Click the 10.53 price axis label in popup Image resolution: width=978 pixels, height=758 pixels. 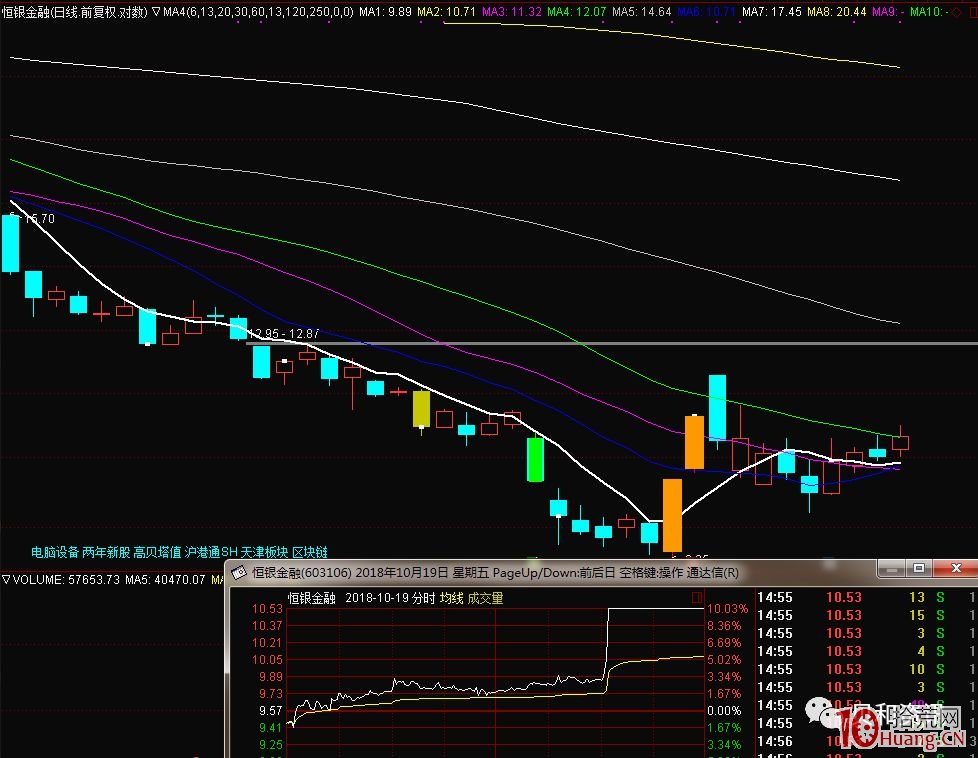(267, 609)
